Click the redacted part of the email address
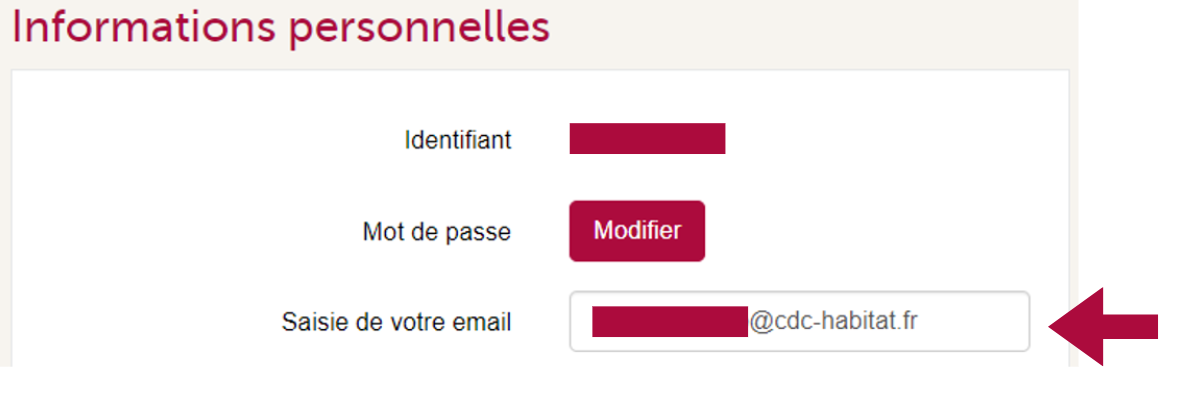1178x395 pixels. [669, 321]
